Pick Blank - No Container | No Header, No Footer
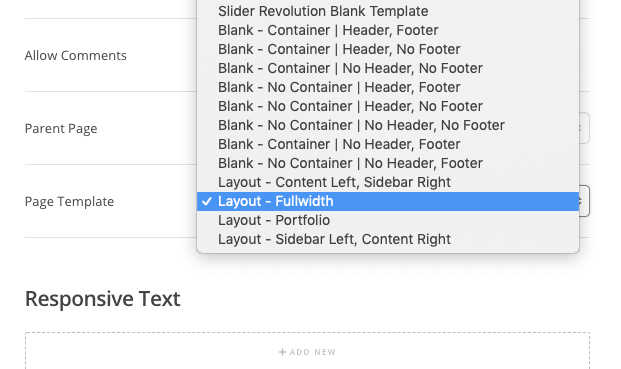 pos(388,125)
